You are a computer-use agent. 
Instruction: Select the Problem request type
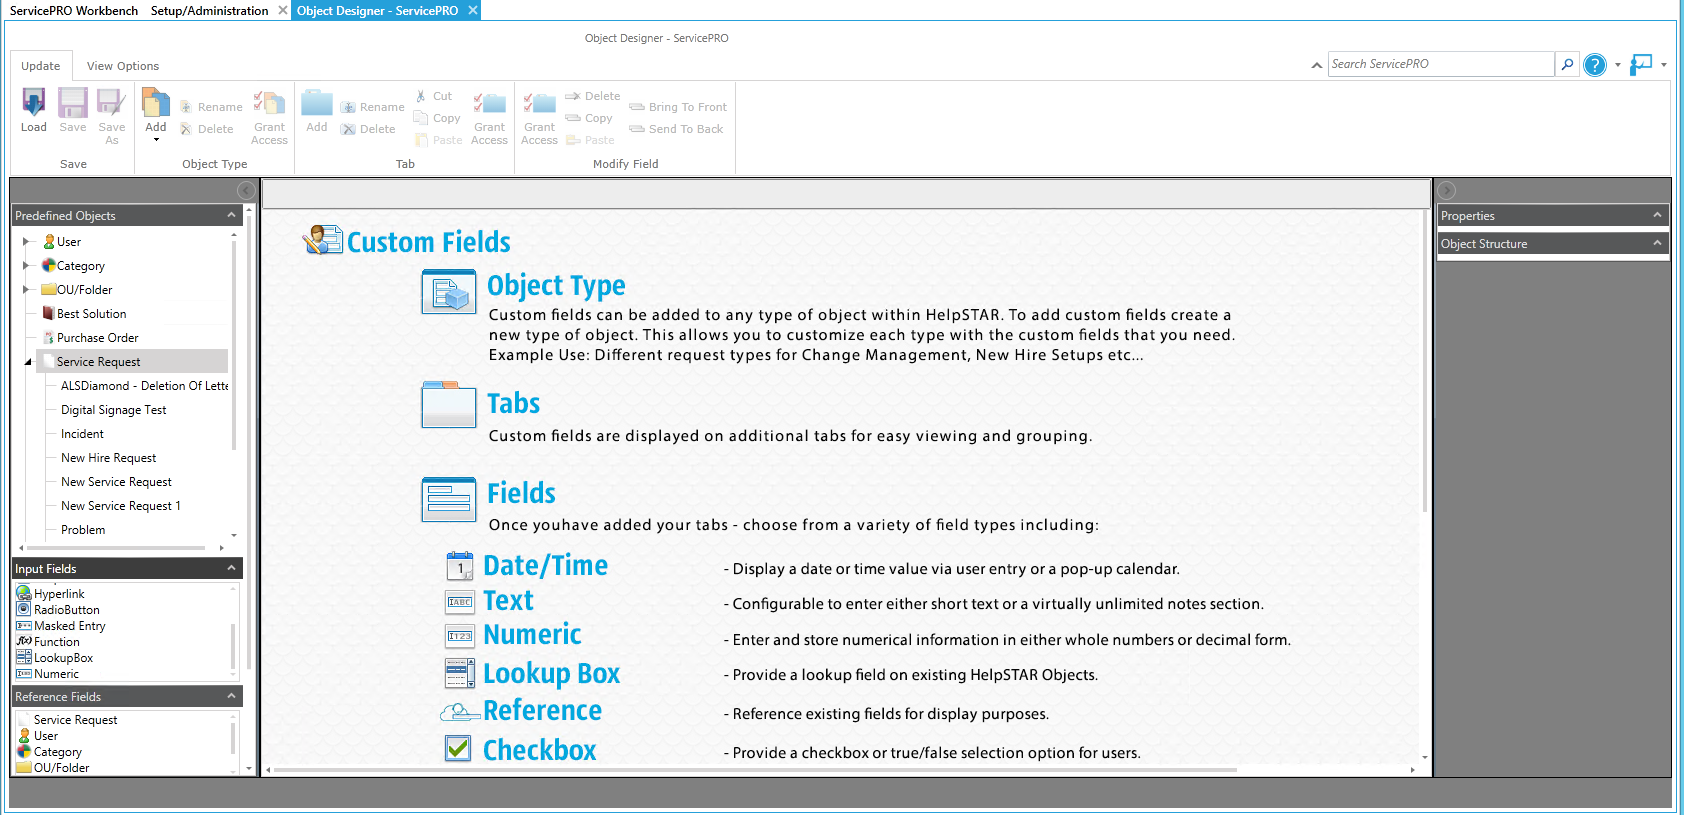(x=83, y=530)
